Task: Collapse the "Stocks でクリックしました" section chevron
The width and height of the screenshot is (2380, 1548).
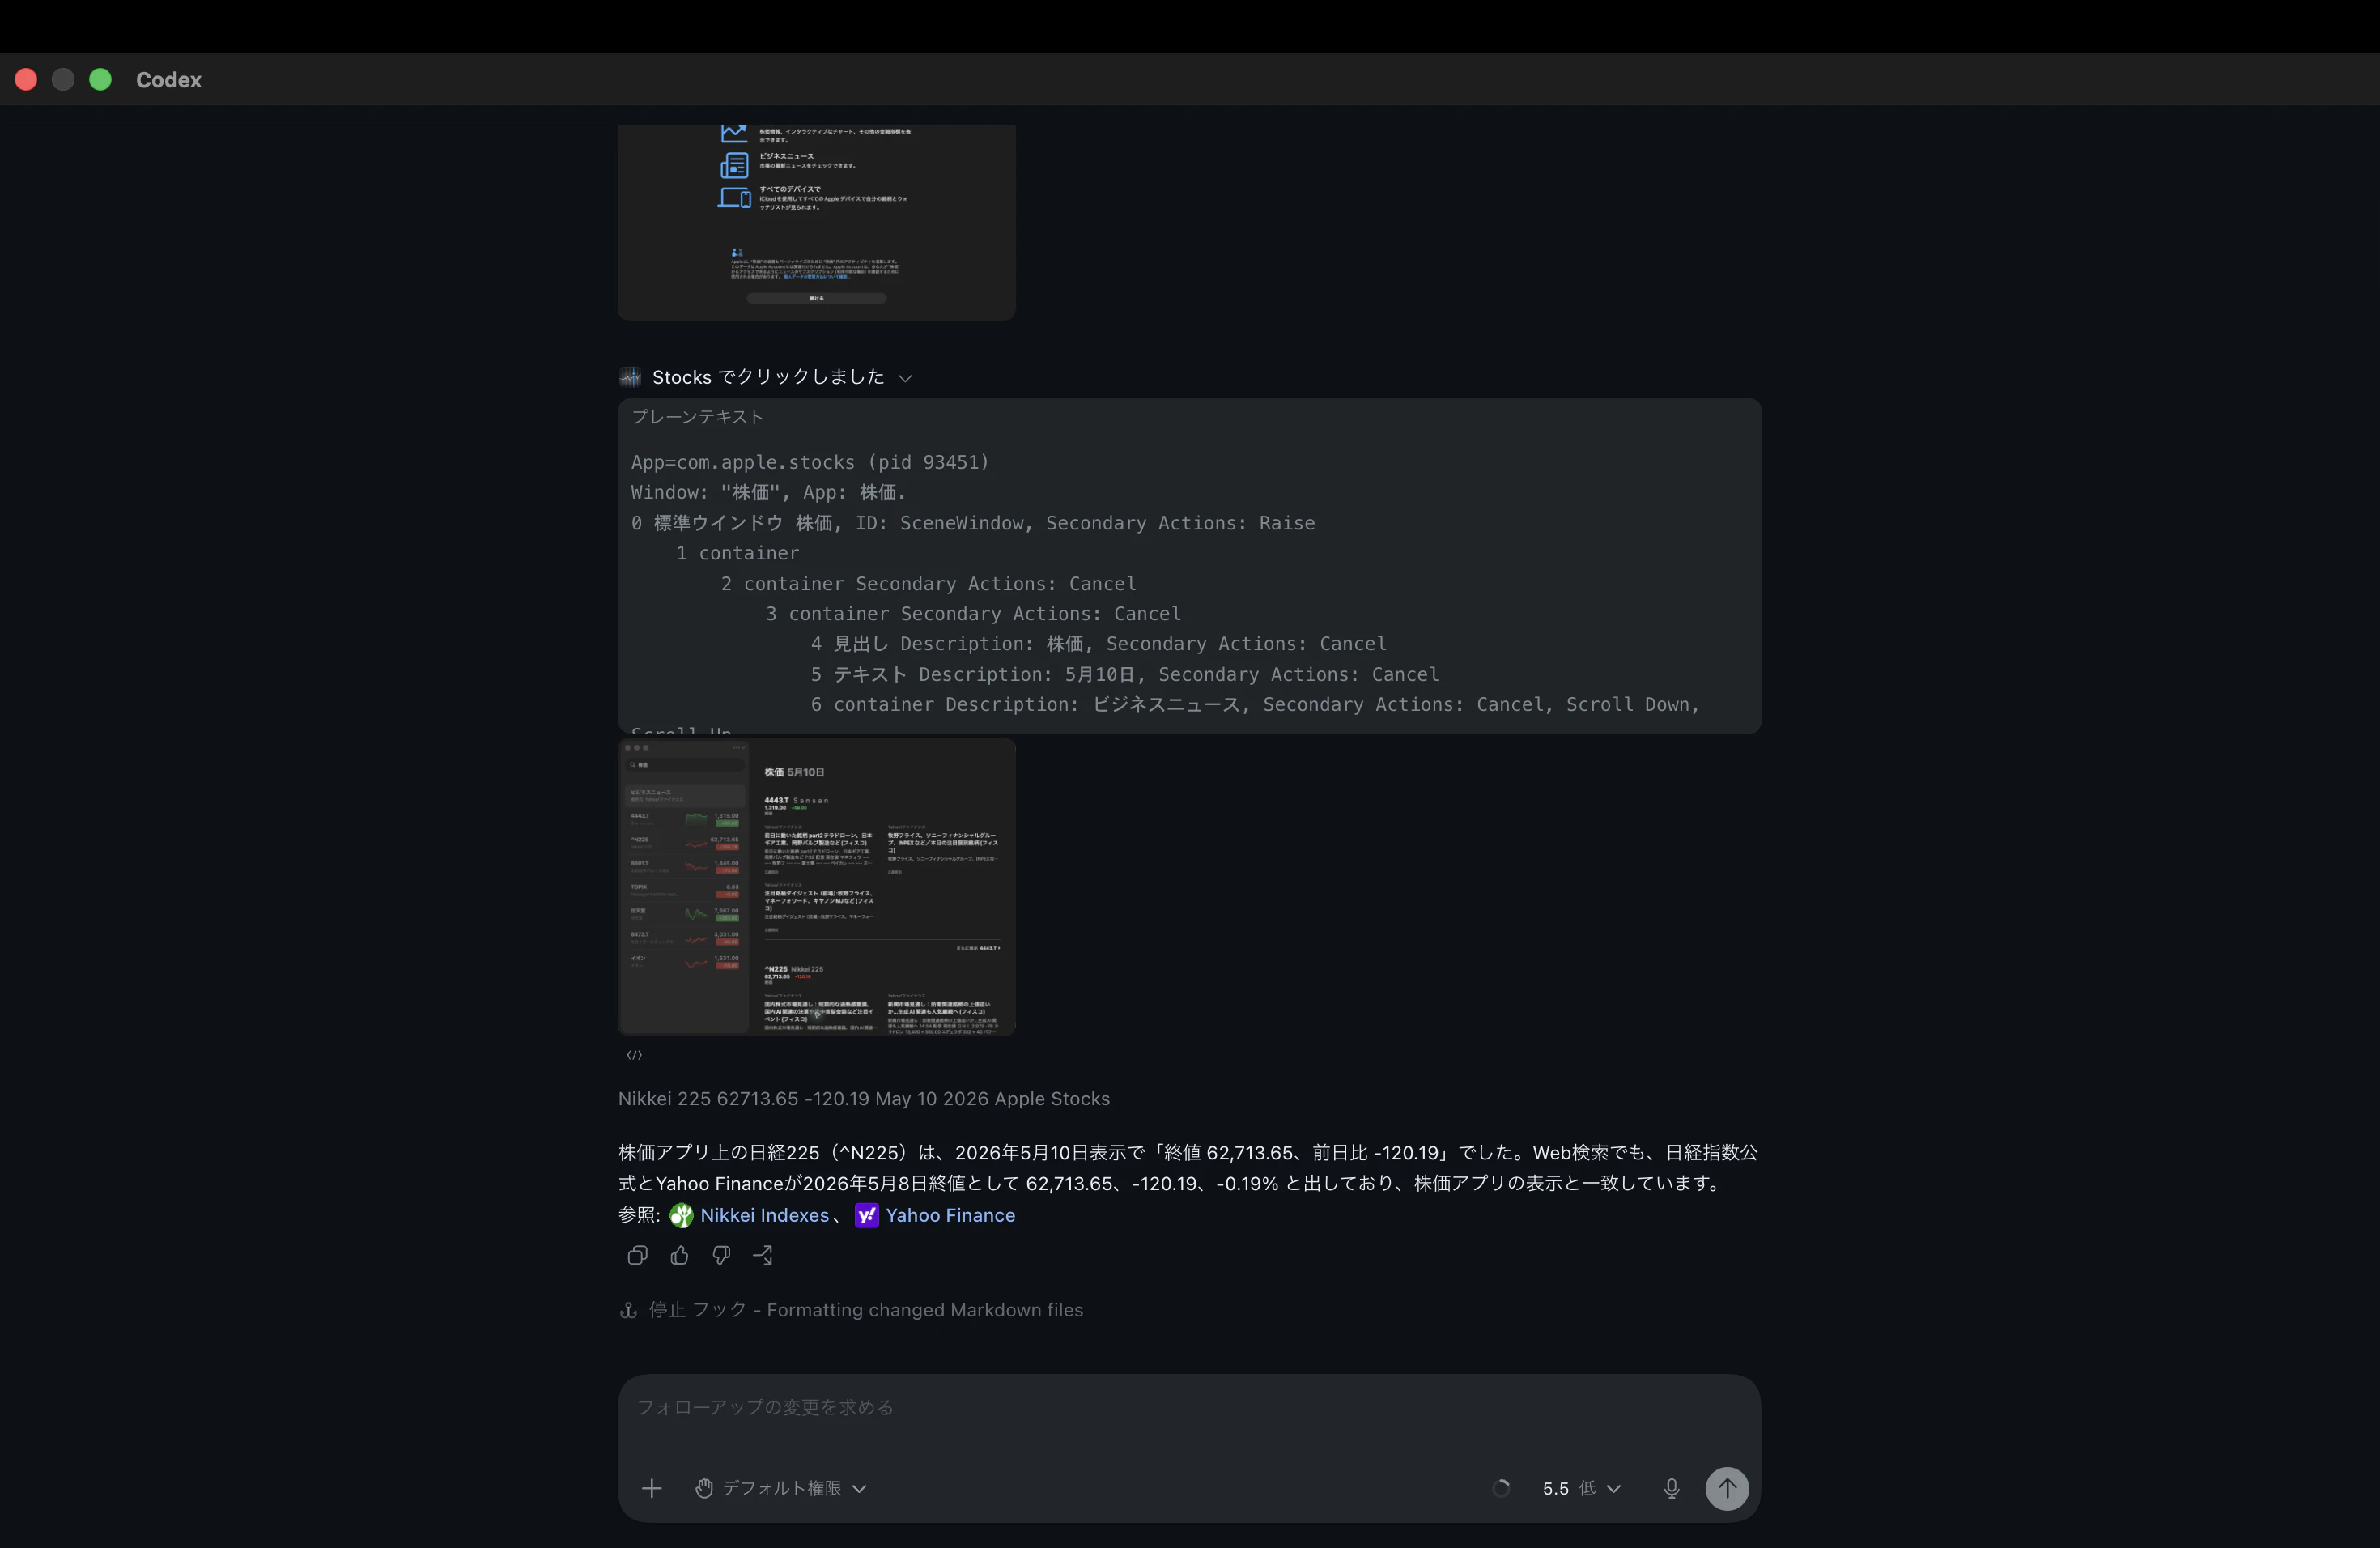Action: (905, 378)
